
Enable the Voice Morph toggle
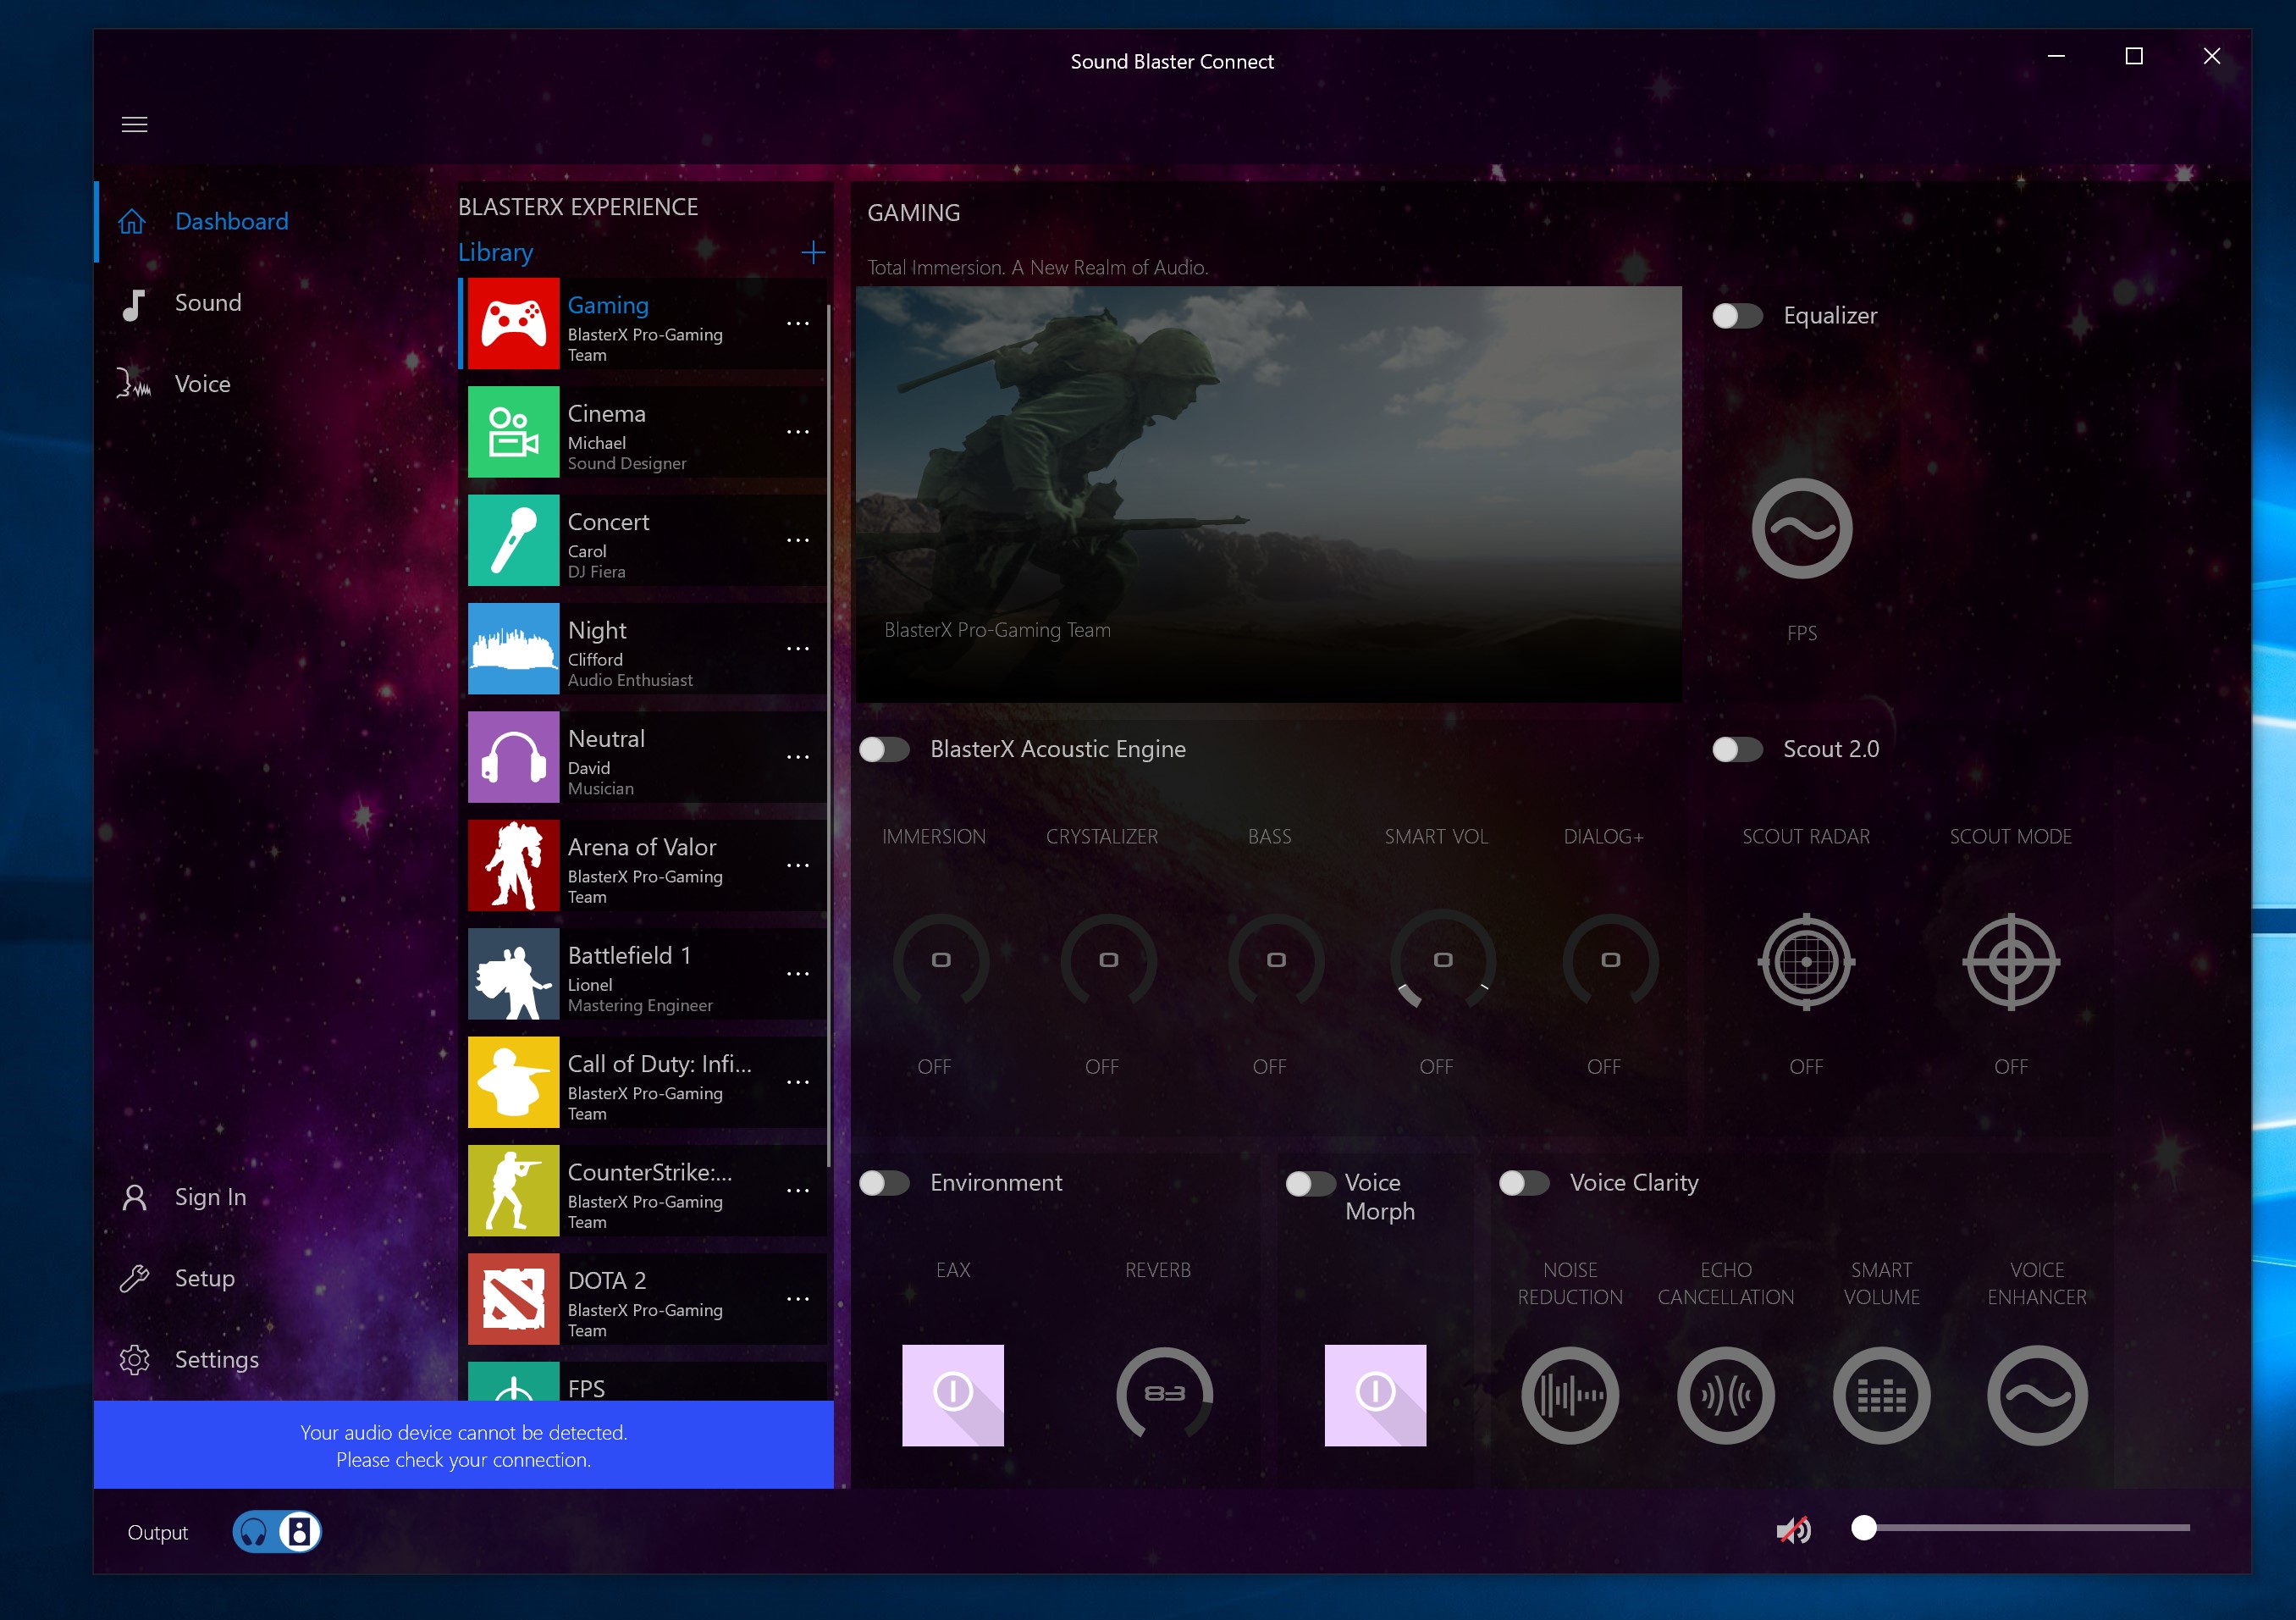pyautogui.click(x=1310, y=1183)
